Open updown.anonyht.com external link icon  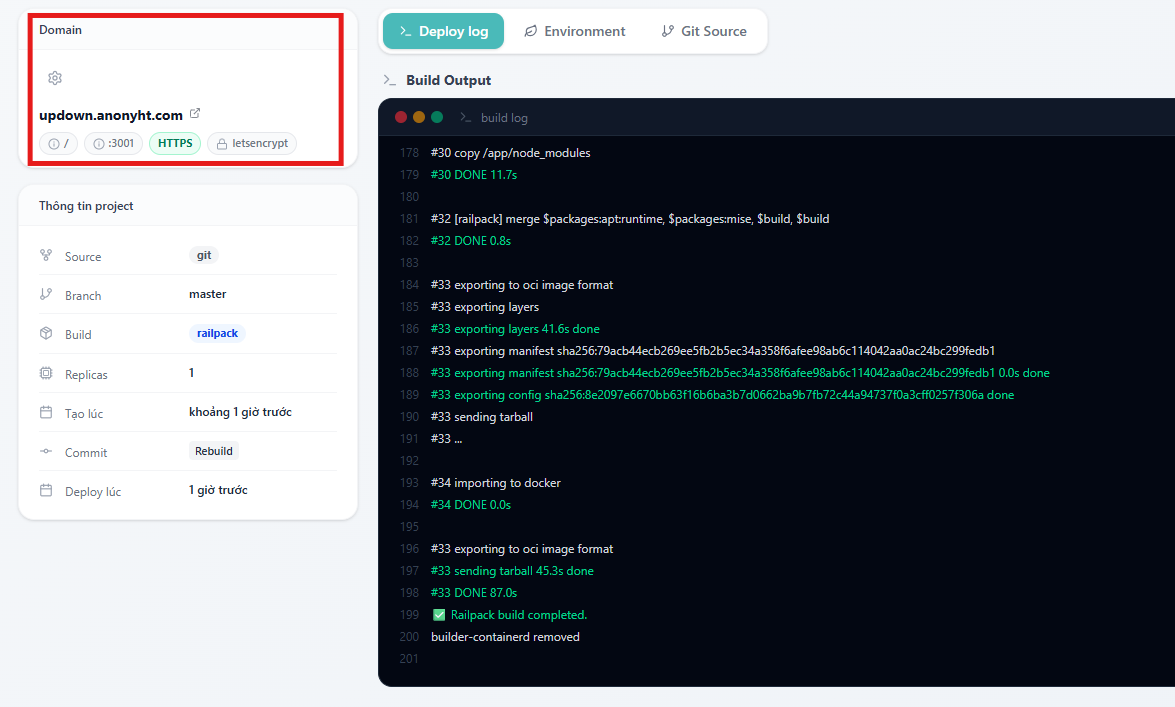coord(195,114)
